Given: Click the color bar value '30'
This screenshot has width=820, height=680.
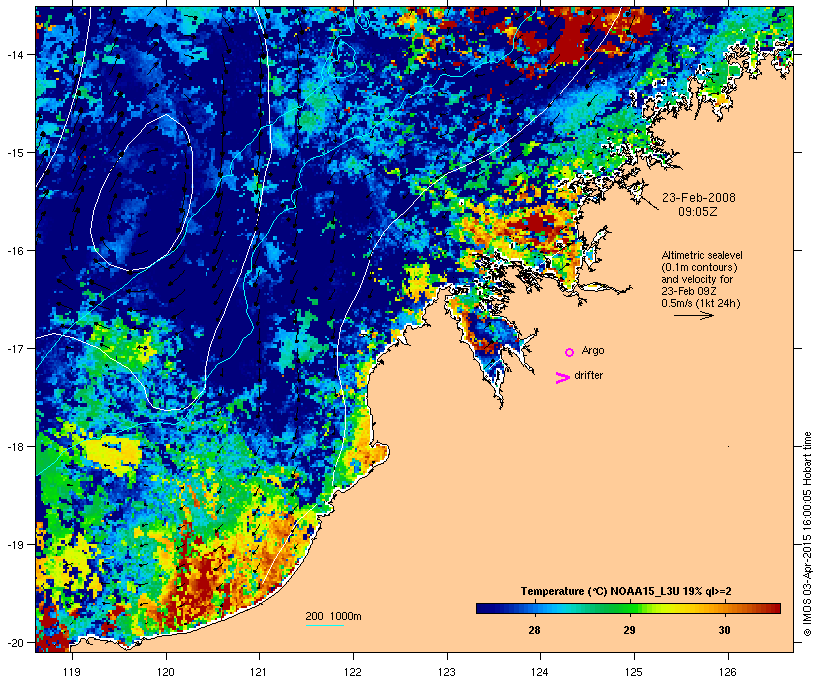Looking at the screenshot, I should coord(724,630).
